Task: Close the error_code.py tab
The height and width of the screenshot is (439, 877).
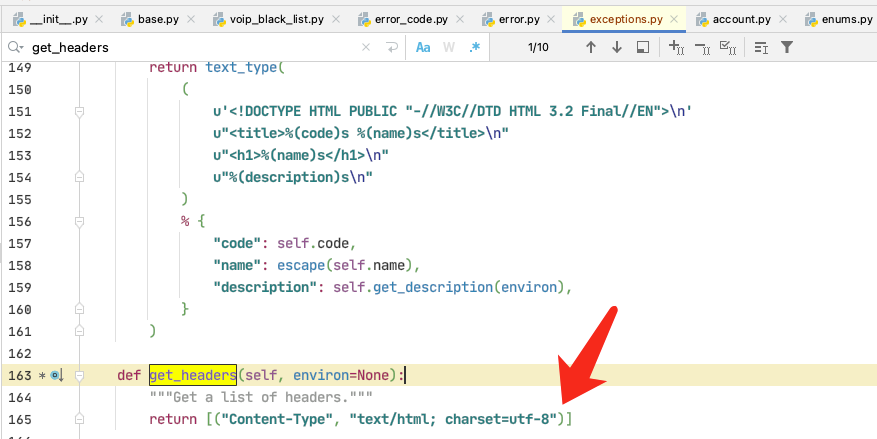Action: coord(460,20)
